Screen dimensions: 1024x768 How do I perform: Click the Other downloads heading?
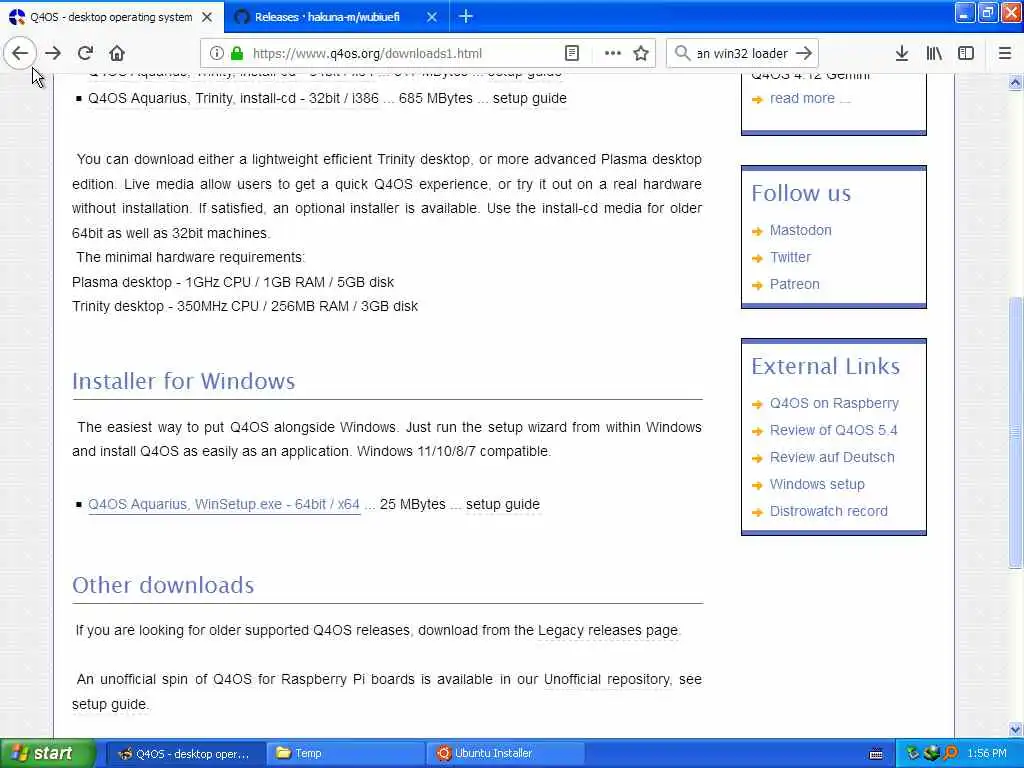(x=163, y=585)
